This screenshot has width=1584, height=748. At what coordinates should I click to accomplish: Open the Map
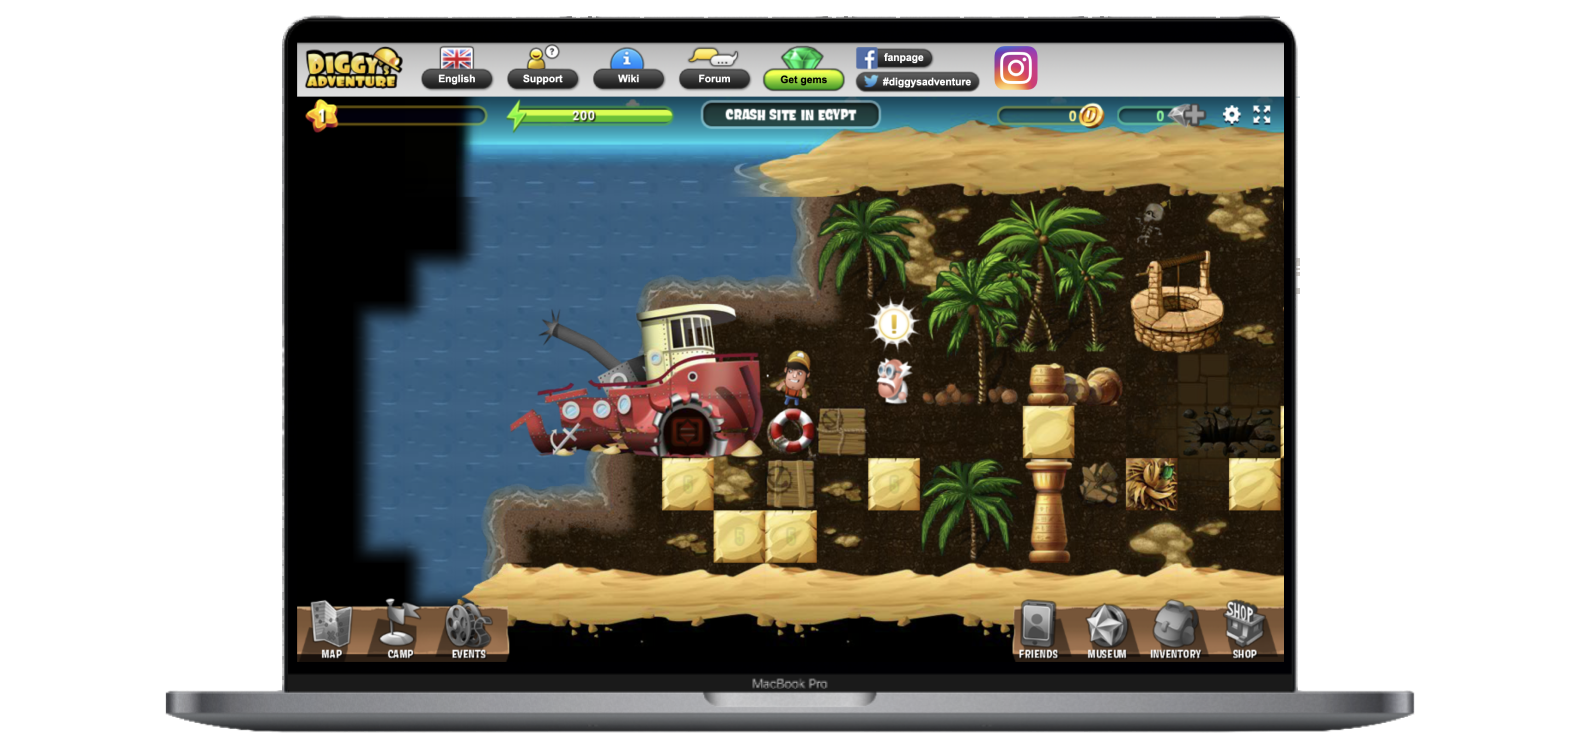pyautogui.click(x=331, y=629)
